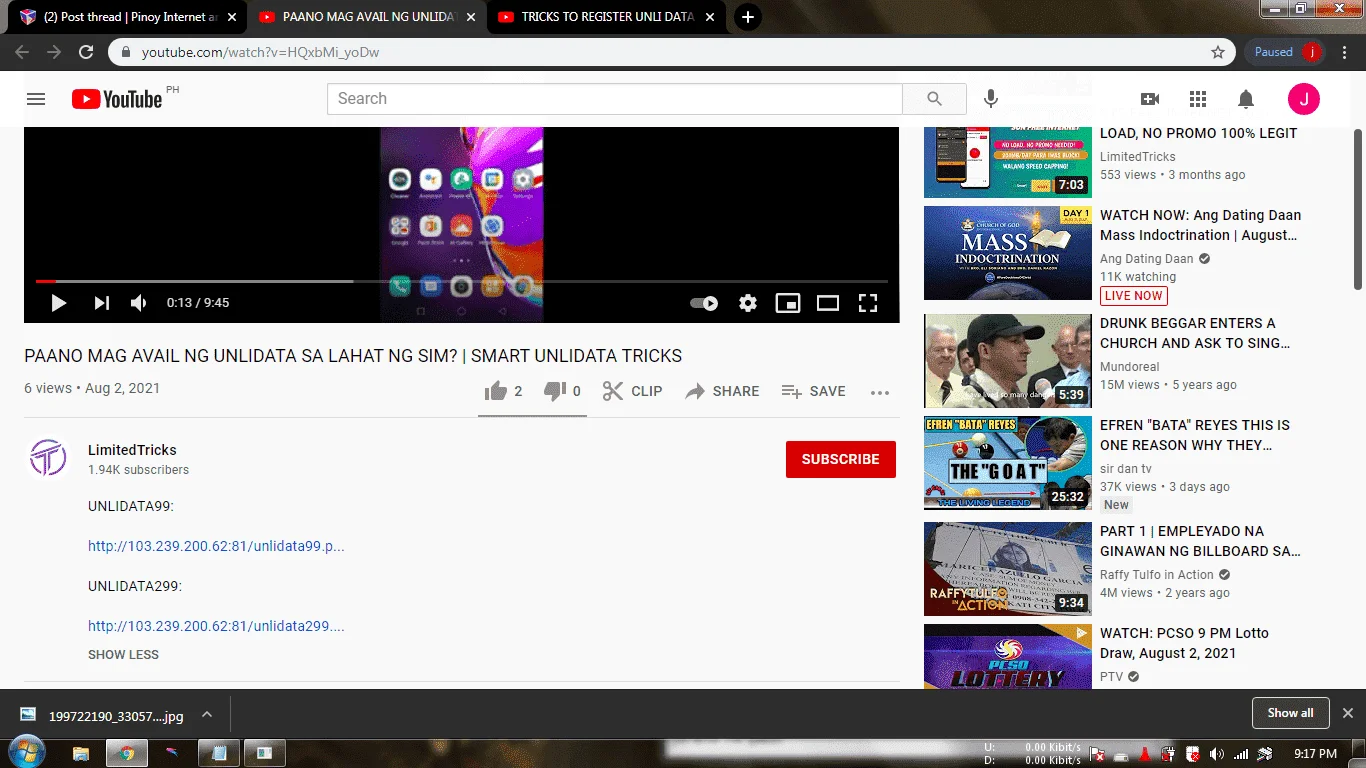Reload the page
This screenshot has height=768, width=1366.
[86, 52]
